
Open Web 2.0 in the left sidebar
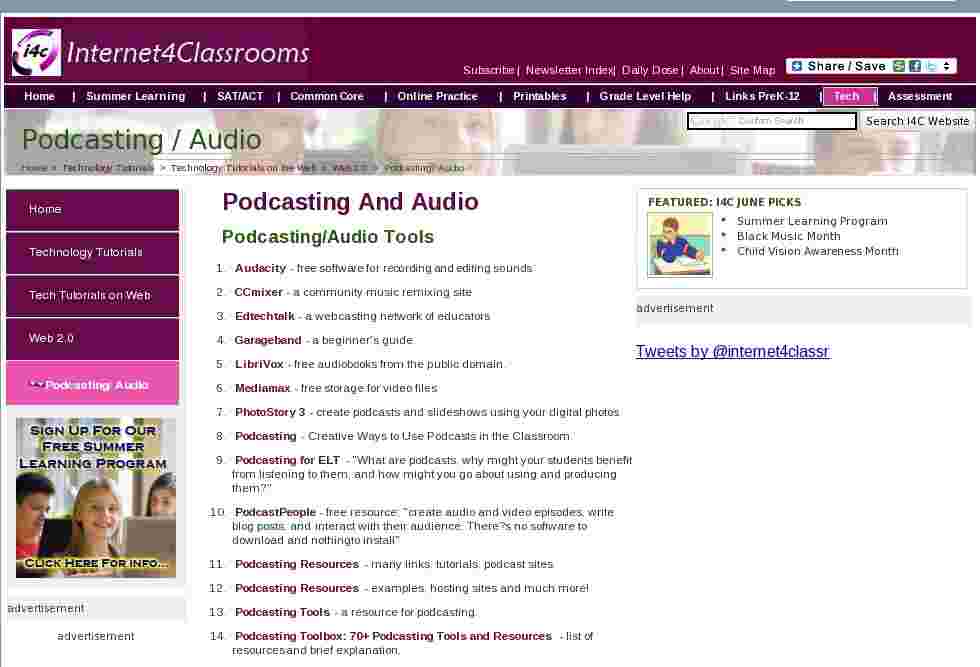click(x=92, y=339)
